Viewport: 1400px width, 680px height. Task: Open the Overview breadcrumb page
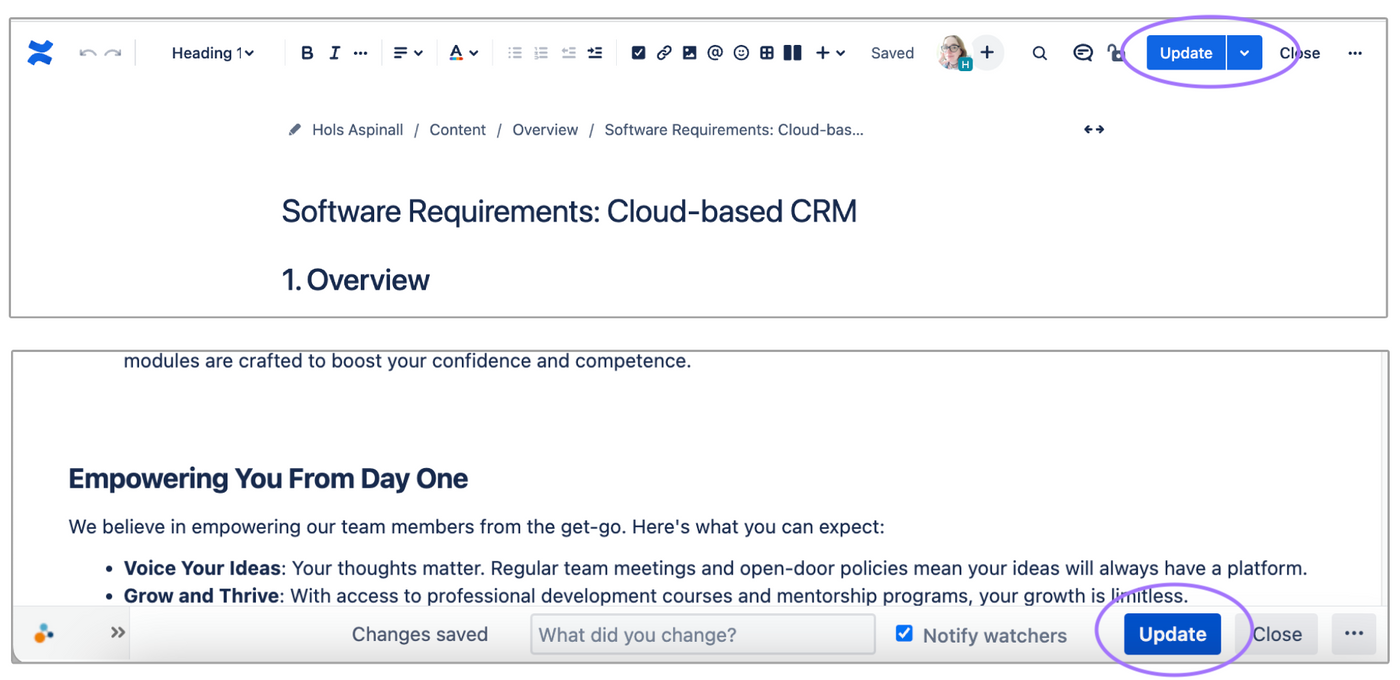point(545,129)
